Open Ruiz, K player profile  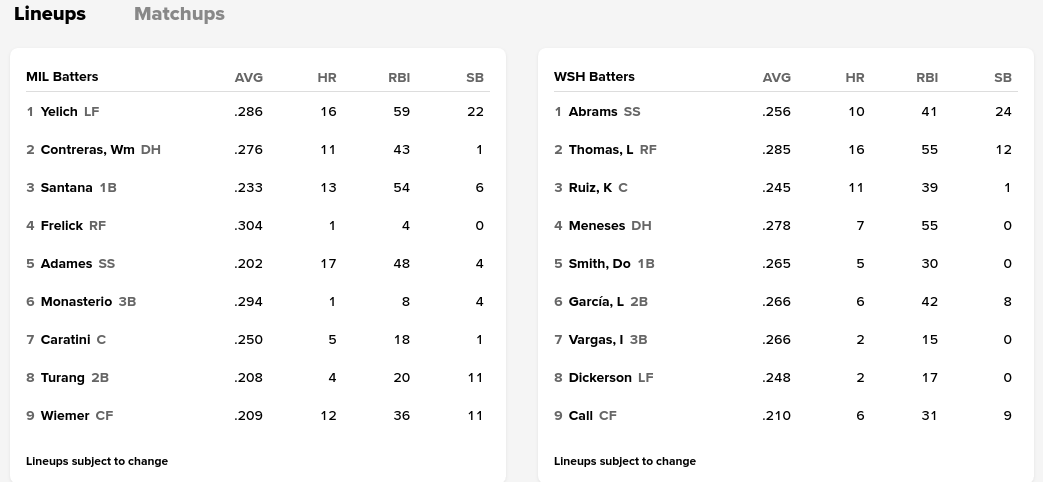tap(590, 188)
